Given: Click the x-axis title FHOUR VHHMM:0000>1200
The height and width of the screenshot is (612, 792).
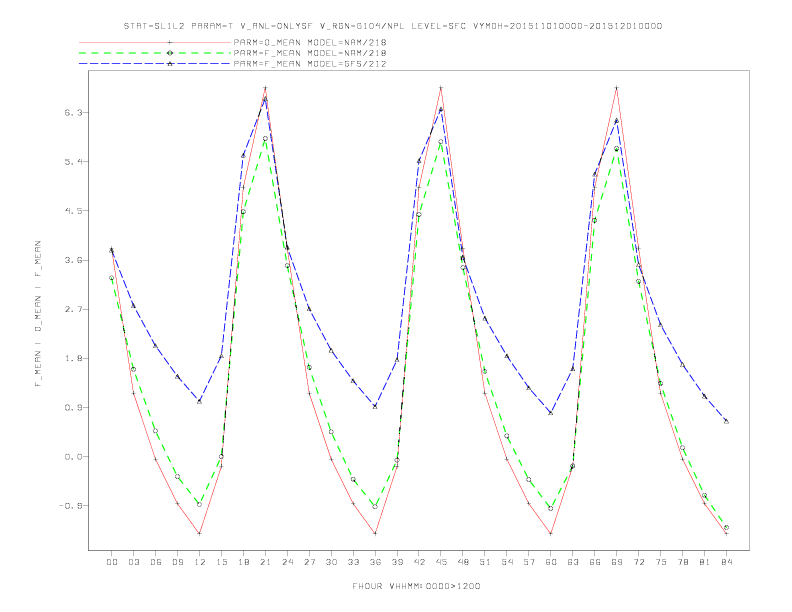Looking at the screenshot, I should [x=416, y=586].
